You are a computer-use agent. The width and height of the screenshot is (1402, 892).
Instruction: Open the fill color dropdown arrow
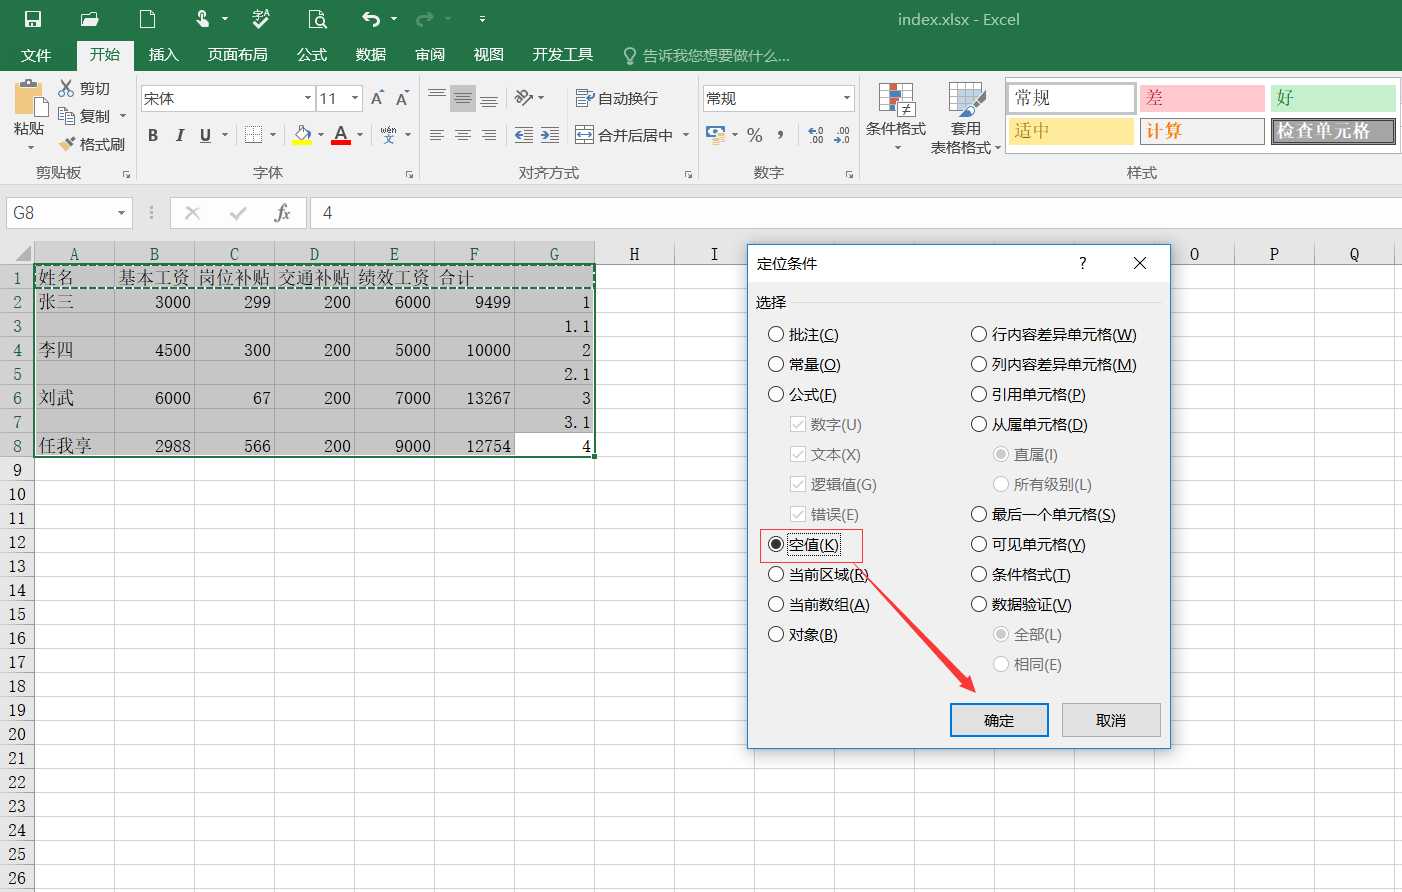click(x=321, y=135)
